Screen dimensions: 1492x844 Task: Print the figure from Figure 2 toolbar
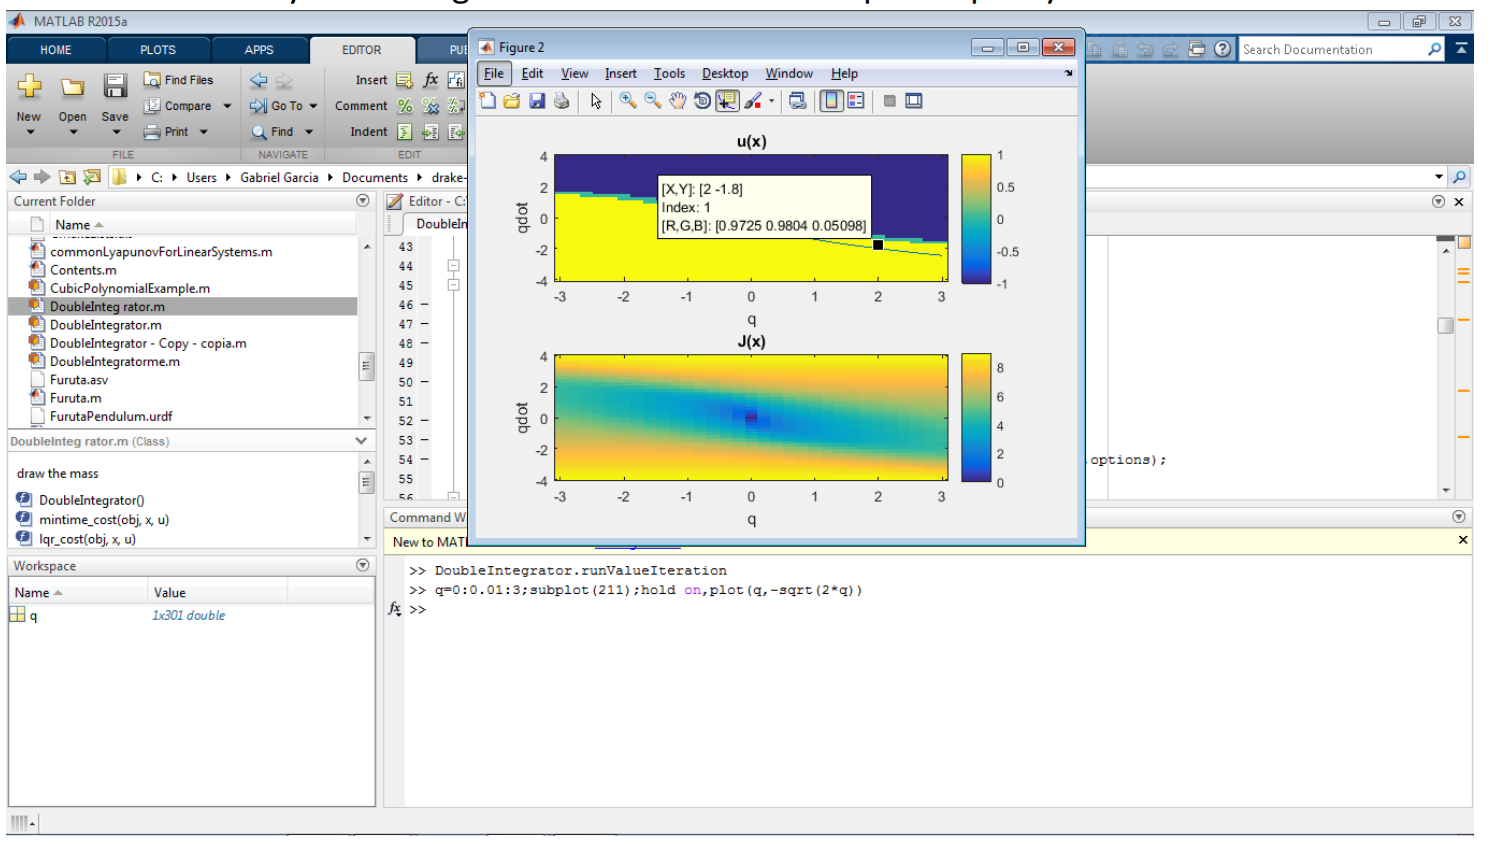click(x=562, y=101)
